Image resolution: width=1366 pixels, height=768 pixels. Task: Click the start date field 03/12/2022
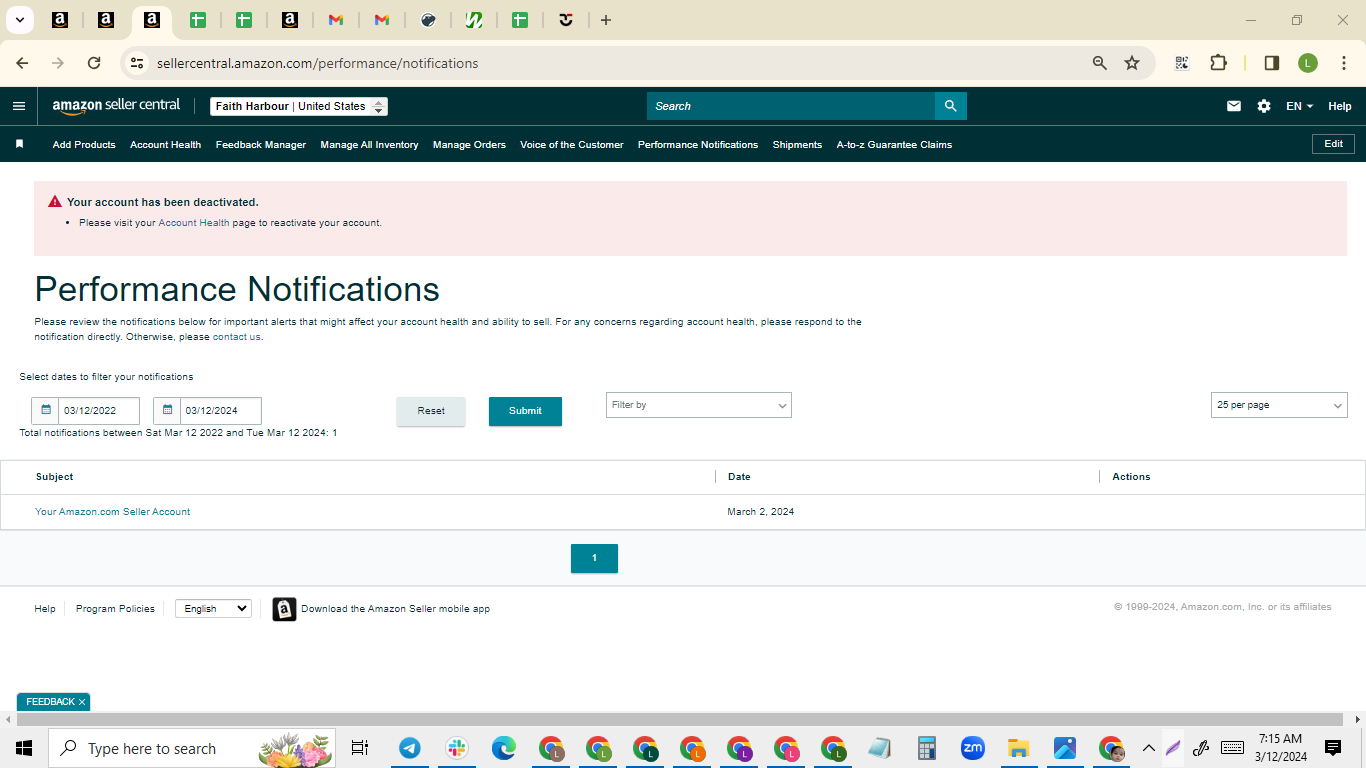pos(99,410)
